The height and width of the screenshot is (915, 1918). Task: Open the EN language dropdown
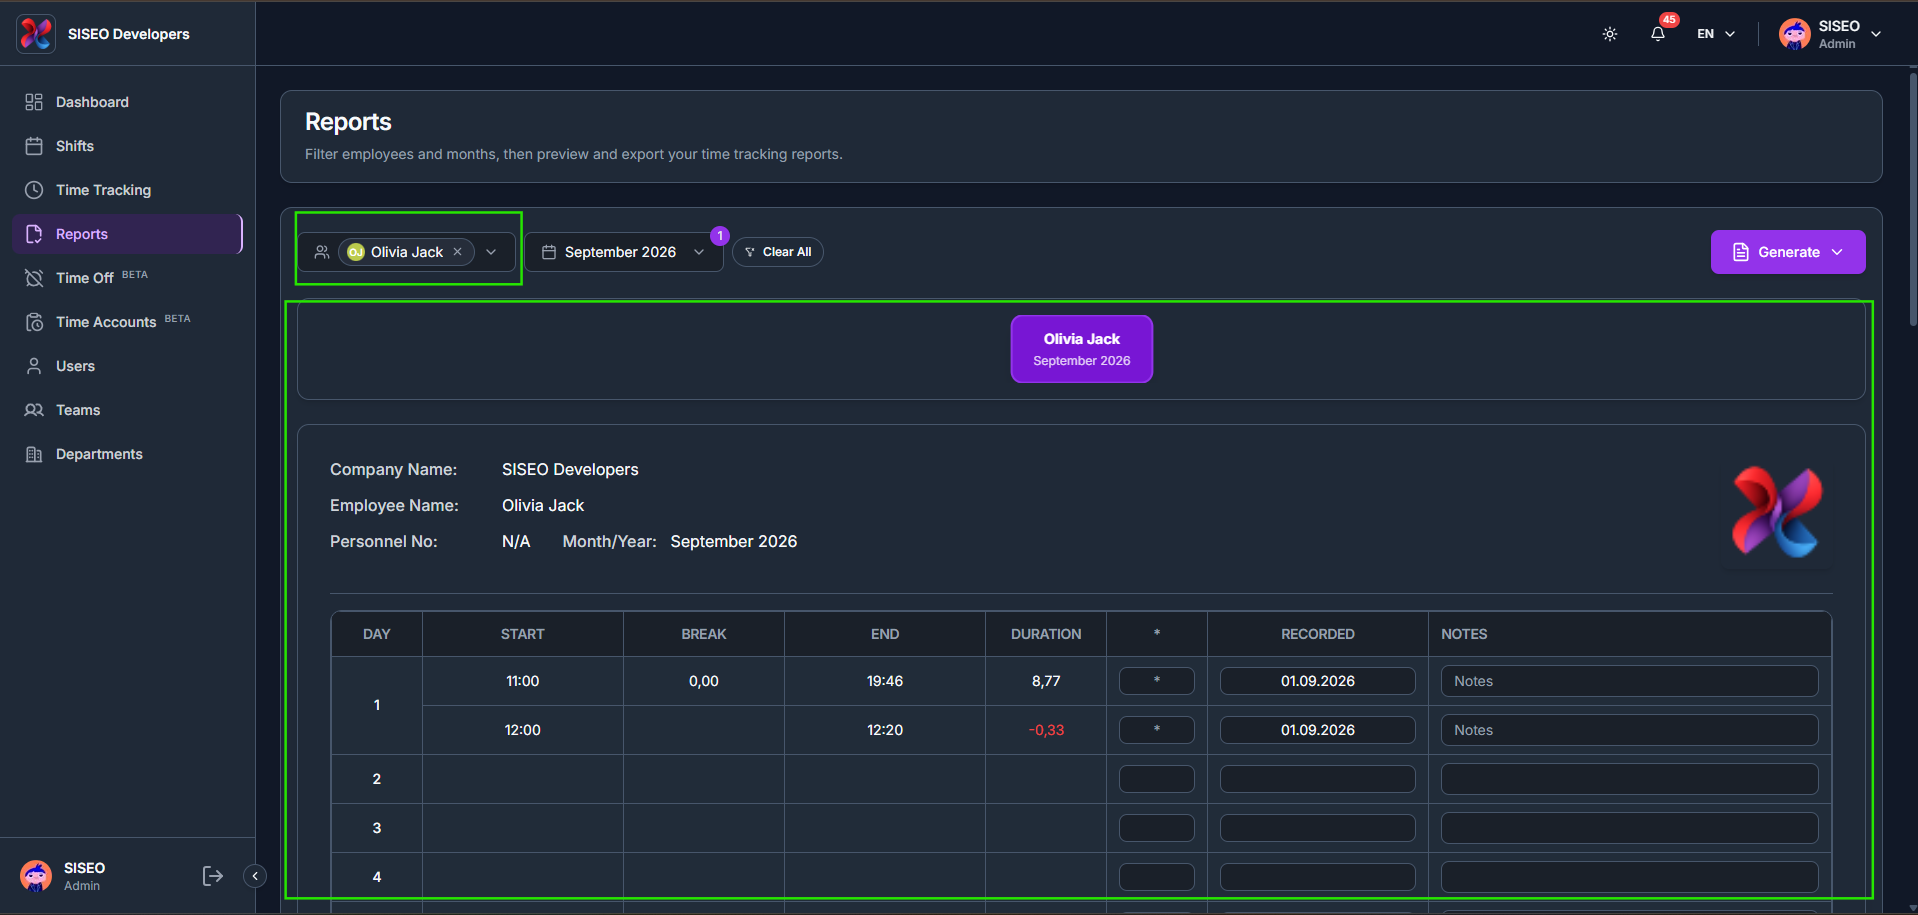point(1716,34)
